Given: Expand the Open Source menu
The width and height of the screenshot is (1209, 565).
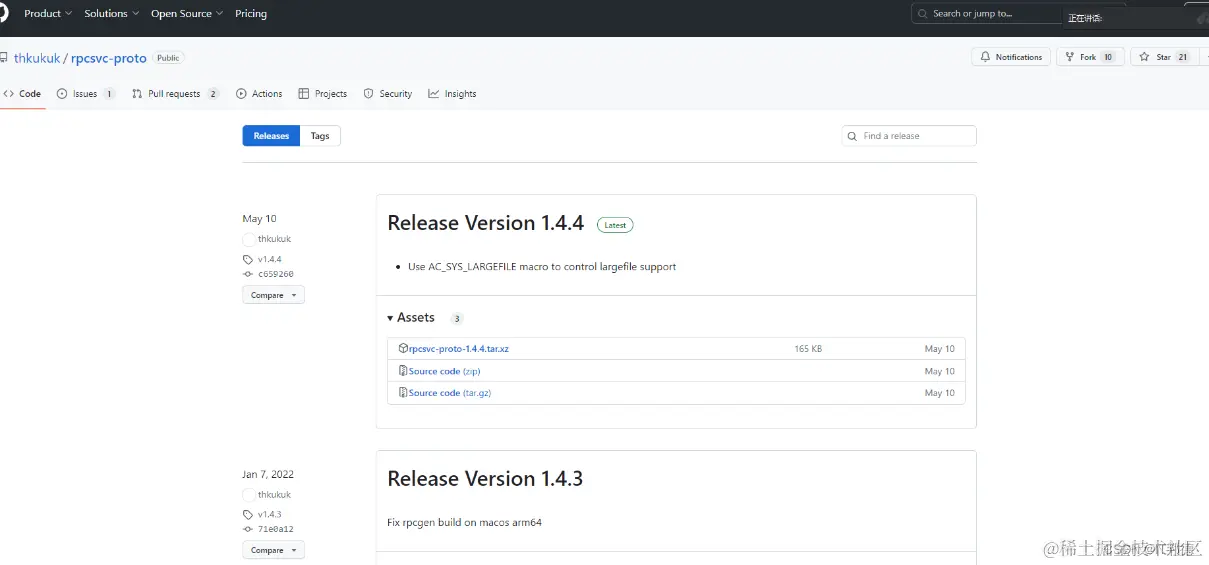Looking at the screenshot, I should 187,14.
